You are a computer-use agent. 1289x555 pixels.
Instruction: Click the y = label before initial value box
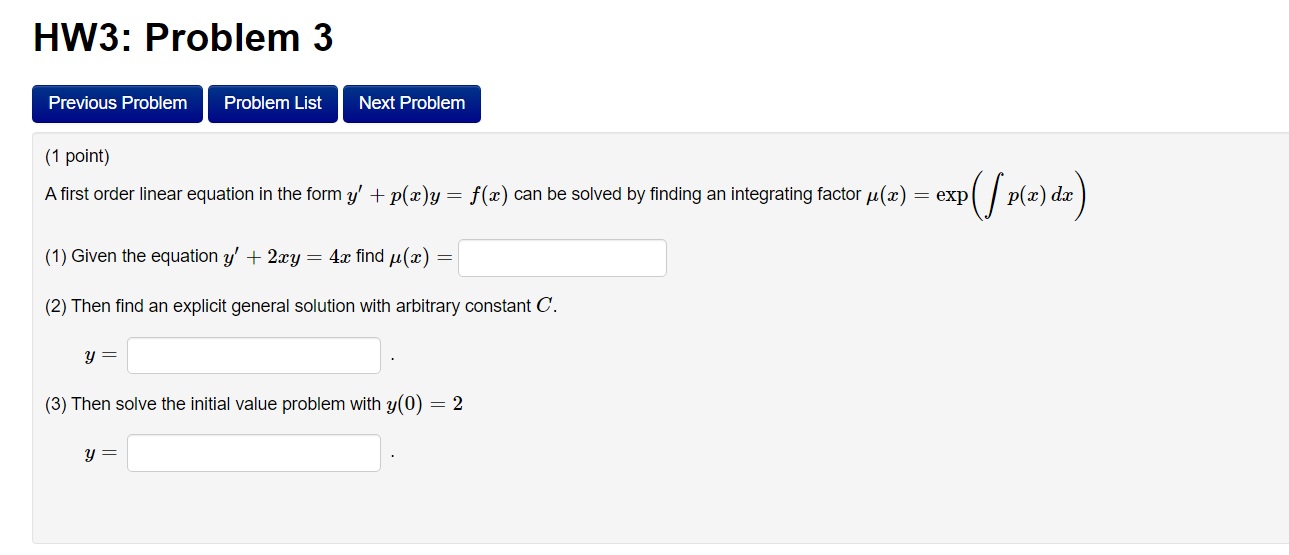(101, 455)
